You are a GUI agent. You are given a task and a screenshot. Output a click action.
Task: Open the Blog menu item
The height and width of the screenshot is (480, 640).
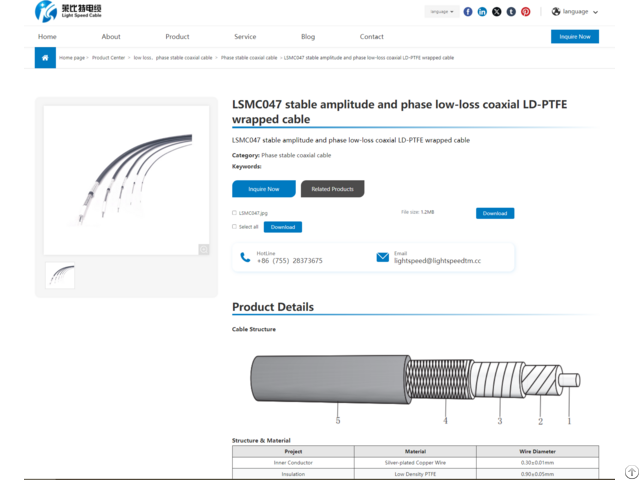coord(308,37)
